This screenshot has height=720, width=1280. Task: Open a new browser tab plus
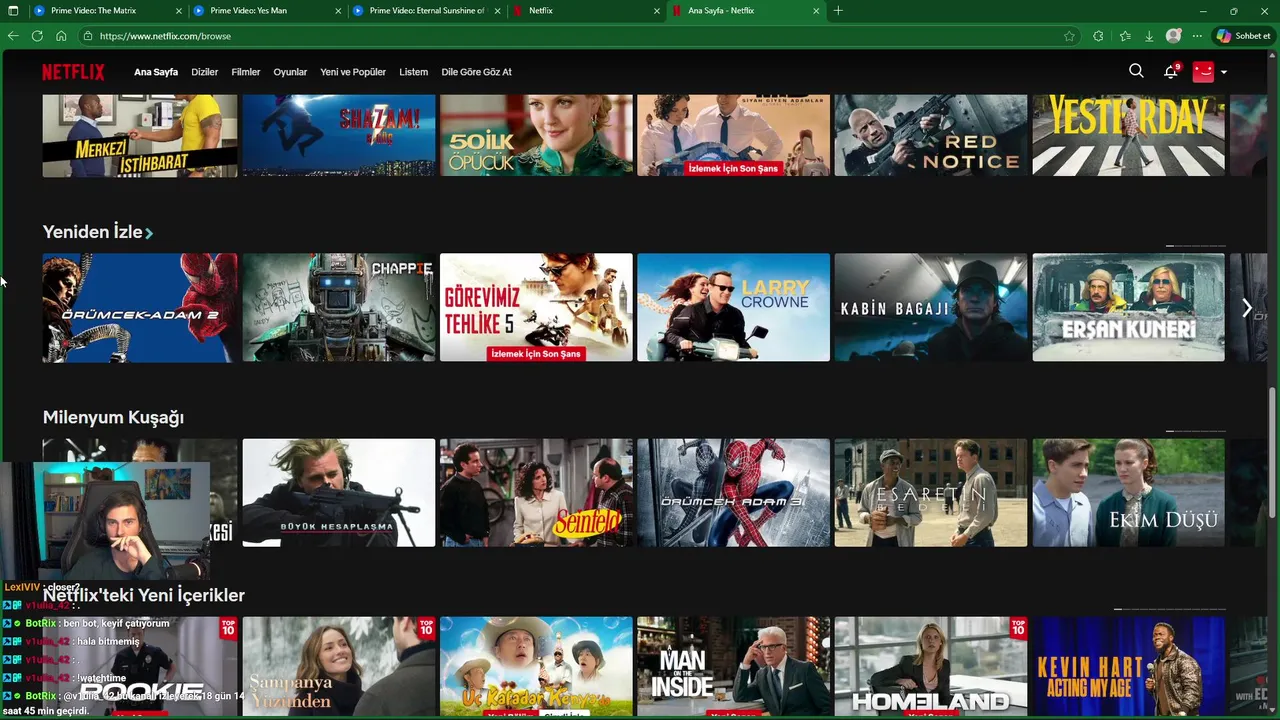pyautogui.click(x=838, y=11)
